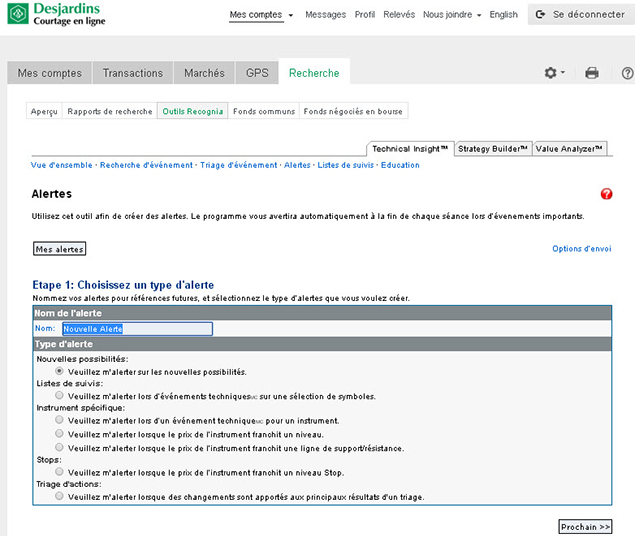
Task: Select radio for sélection de symboles alert
Action: coord(59,395)
